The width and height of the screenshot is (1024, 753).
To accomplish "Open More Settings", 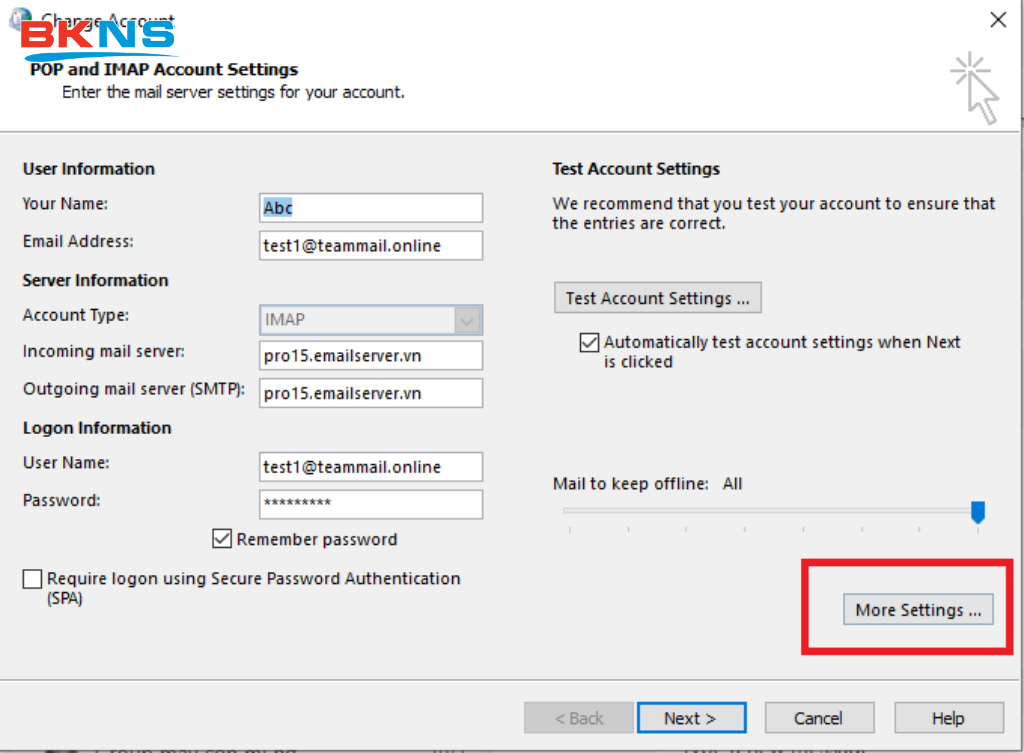I will click(918, 610).
